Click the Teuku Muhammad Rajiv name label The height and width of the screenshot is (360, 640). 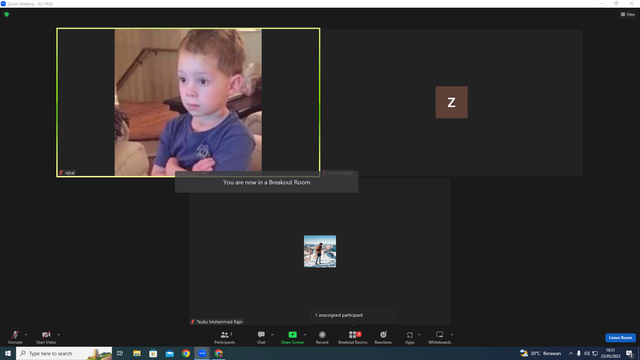217,322
